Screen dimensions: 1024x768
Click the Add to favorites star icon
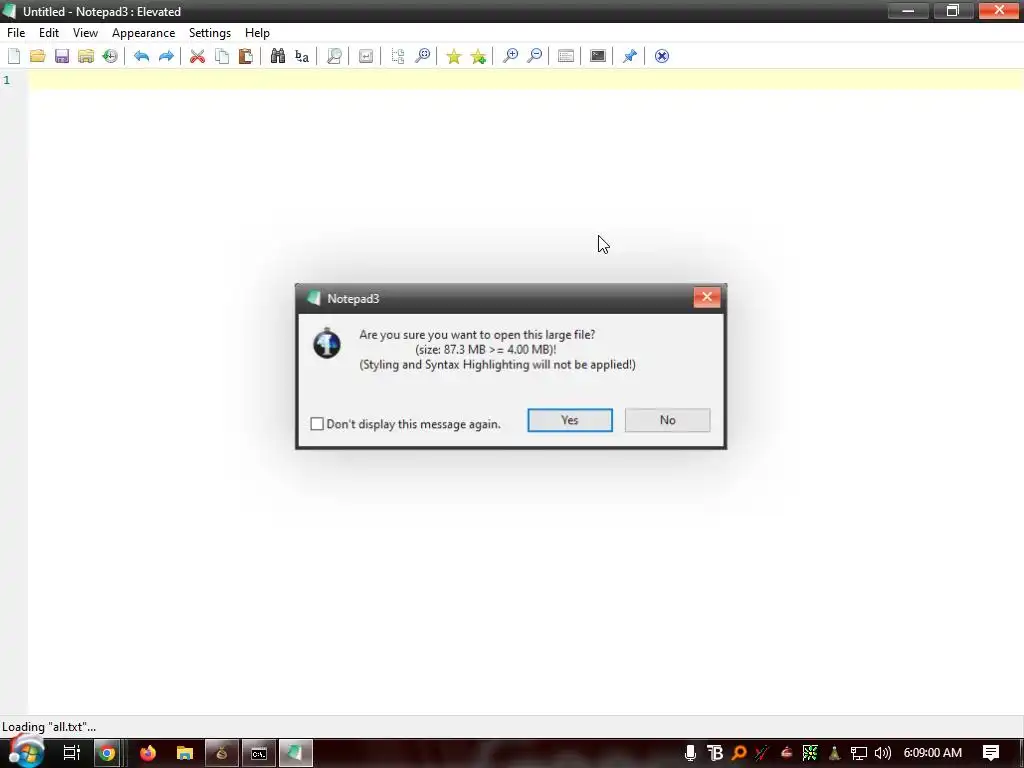[478, 56]
